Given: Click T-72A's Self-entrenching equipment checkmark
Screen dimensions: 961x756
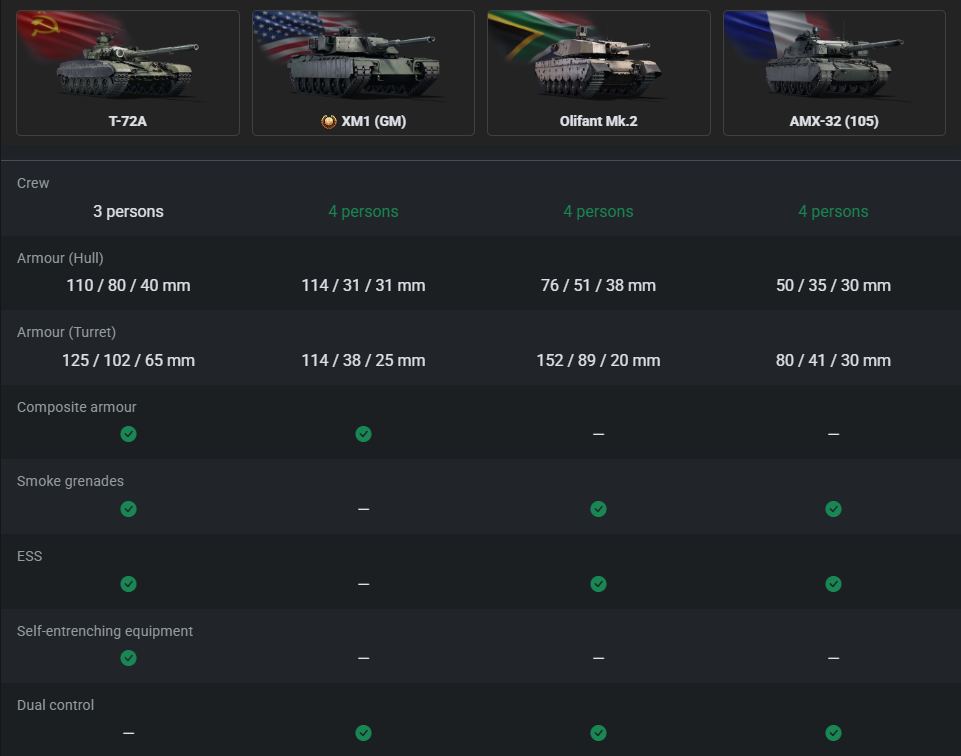Looking at the screenshot, I should [128, 658].
